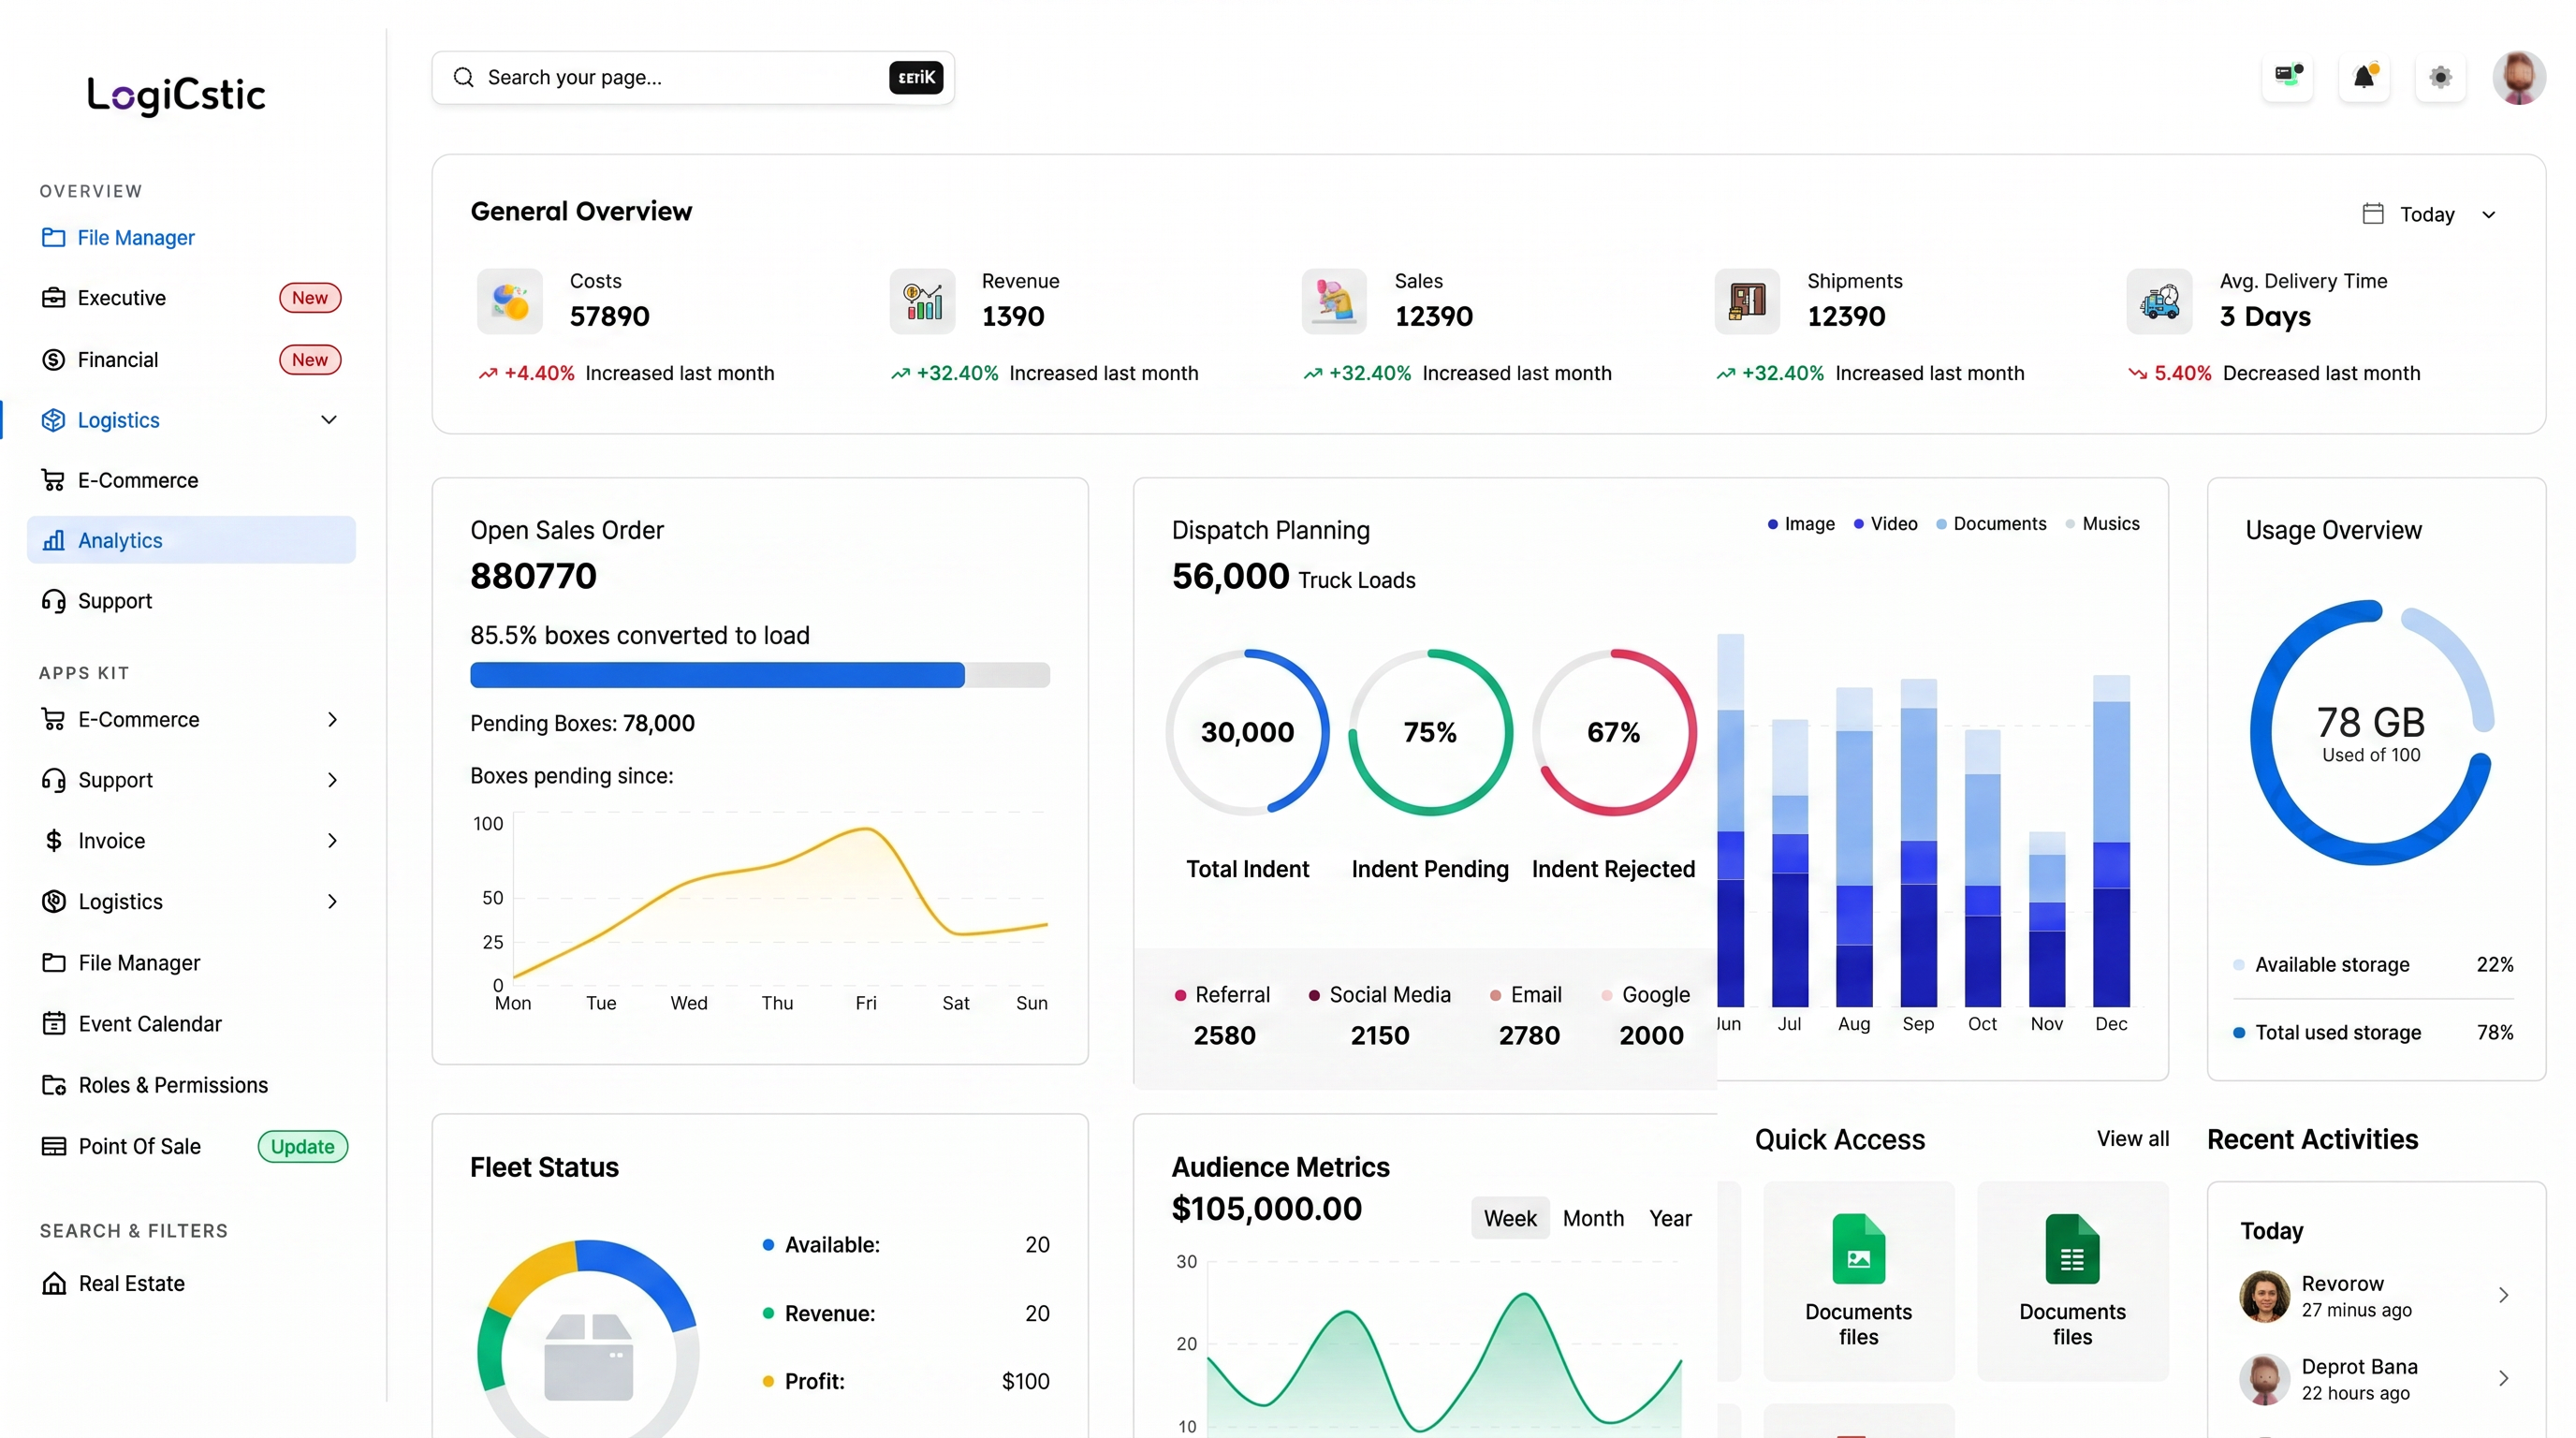This screenshot has height=1438, width=2576.
Task: Expand the Invoice submenu
Action: [x=332, y=840]
